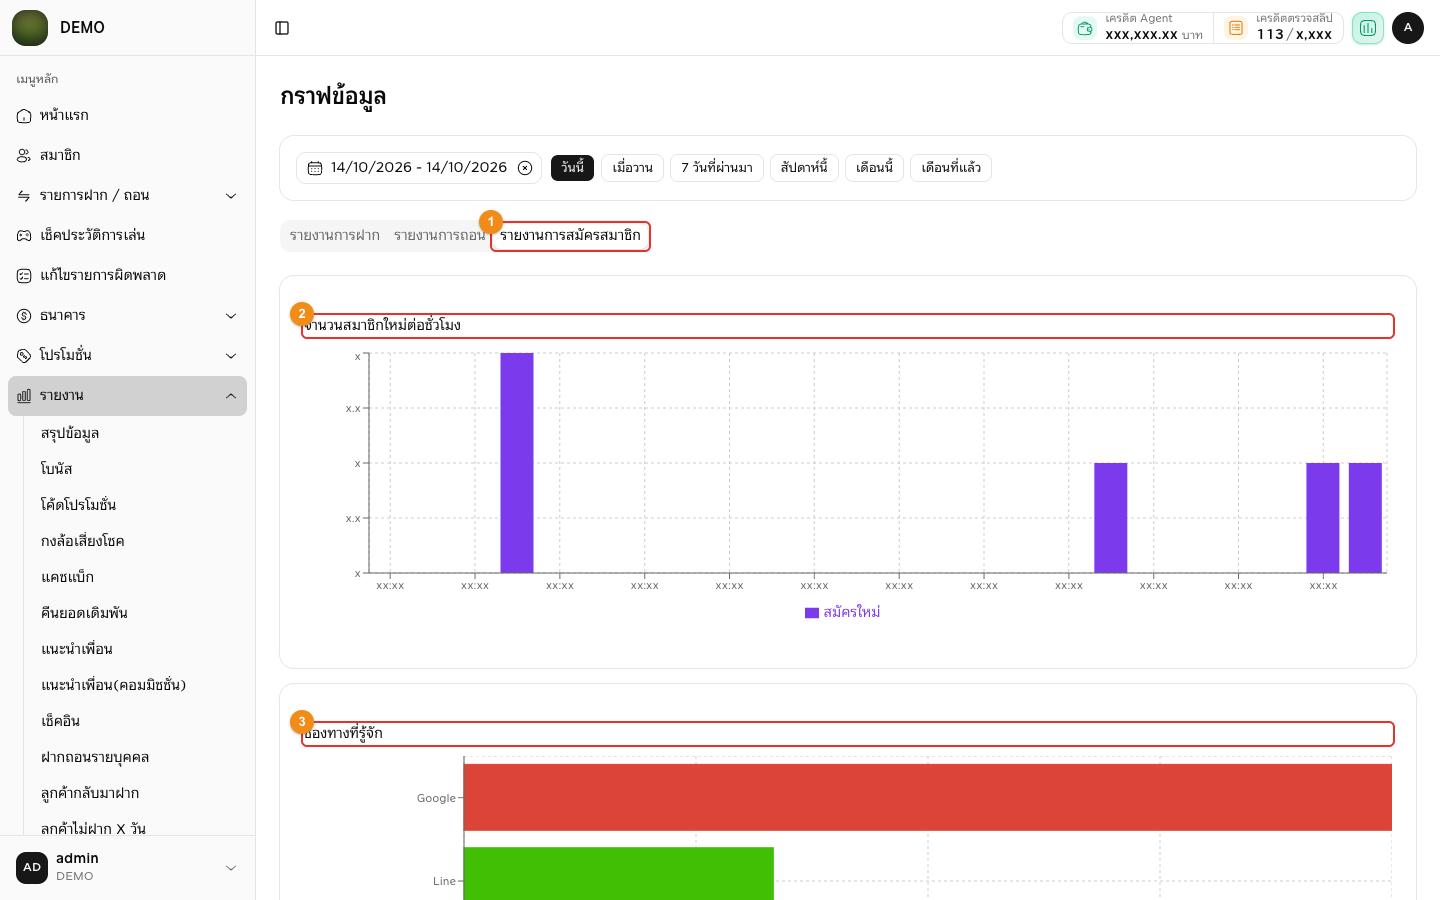Expand the โปรโมชั่น menu
The image size is (1440, 900).
click(127, 356)
